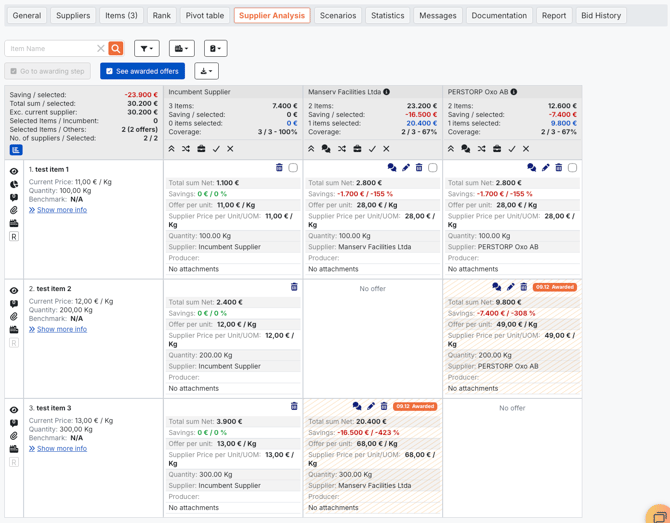Click the Item Name search field
The width and height of the screenshot is (670, 523).
[x=50, y=48]
